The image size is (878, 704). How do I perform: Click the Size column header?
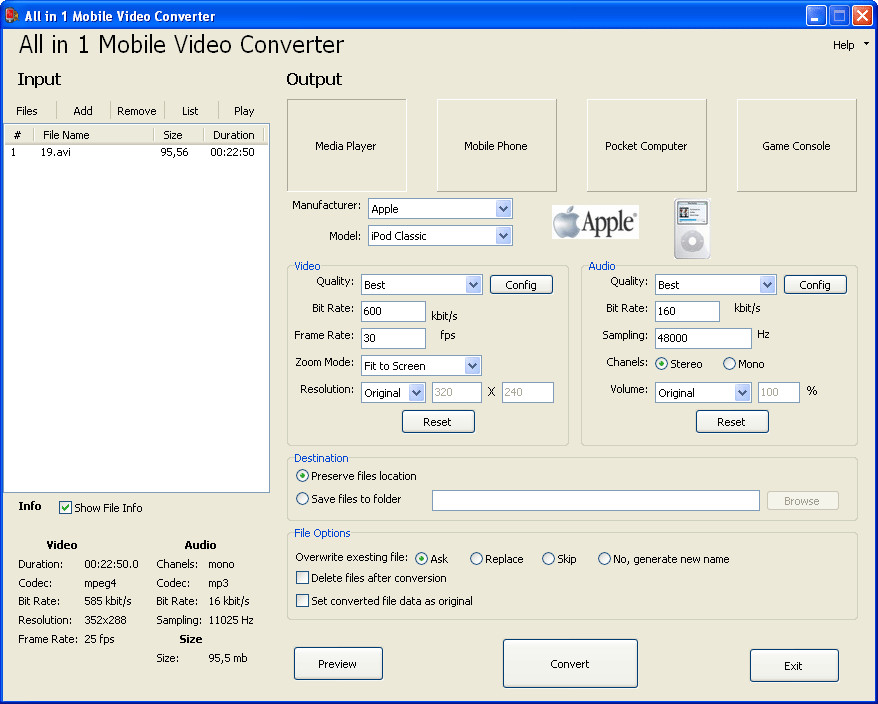(x=178, y=135)
